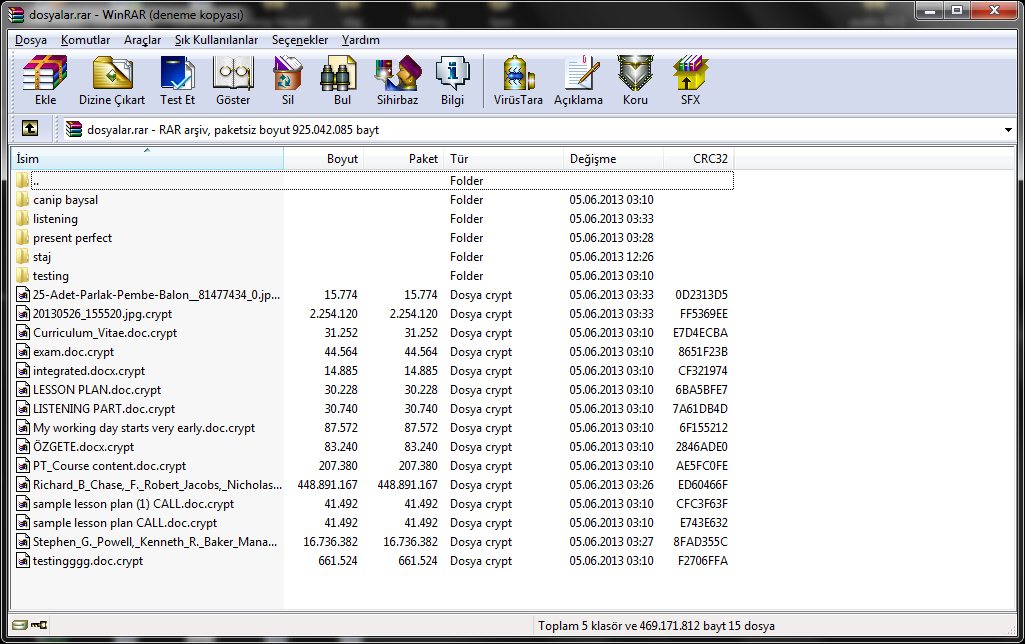This screenshot has width=1025, height=644.
Task: Open the Göster view icon
Action: coord(233,80)
